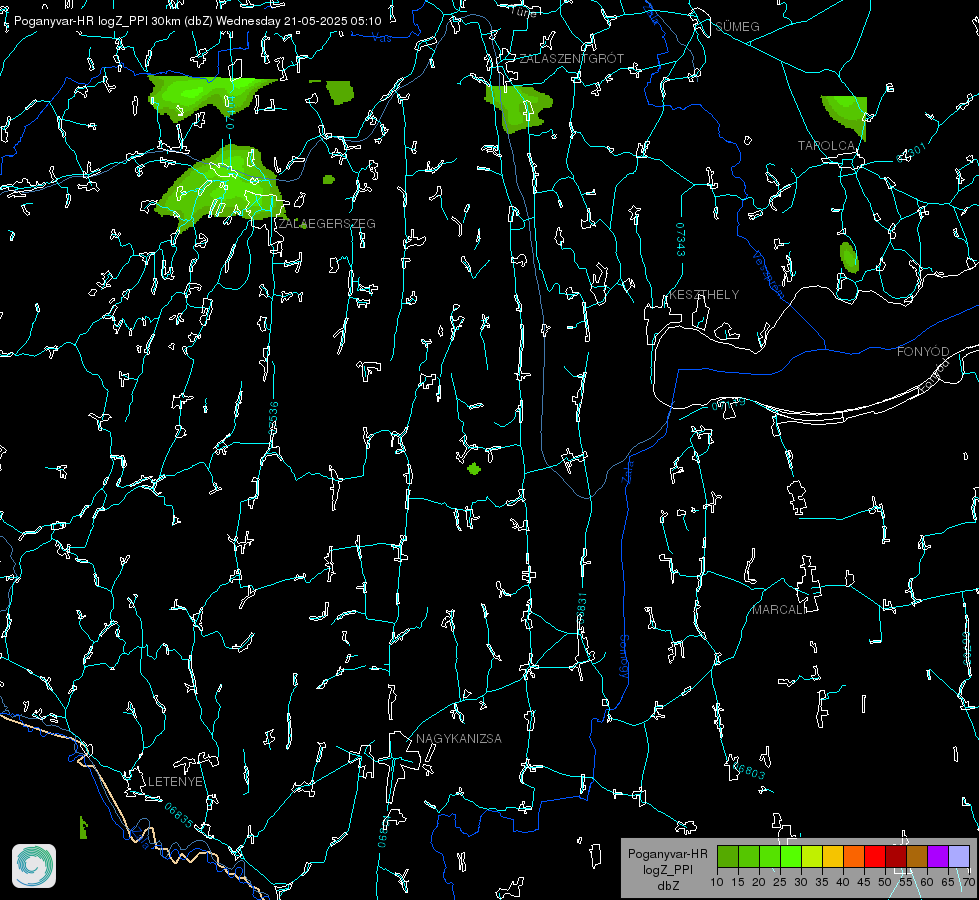Image resolution: width=979 pixels, height=900 pixels.
Task: Select the ZALAEGERSZEG city label
Action: 327,223
